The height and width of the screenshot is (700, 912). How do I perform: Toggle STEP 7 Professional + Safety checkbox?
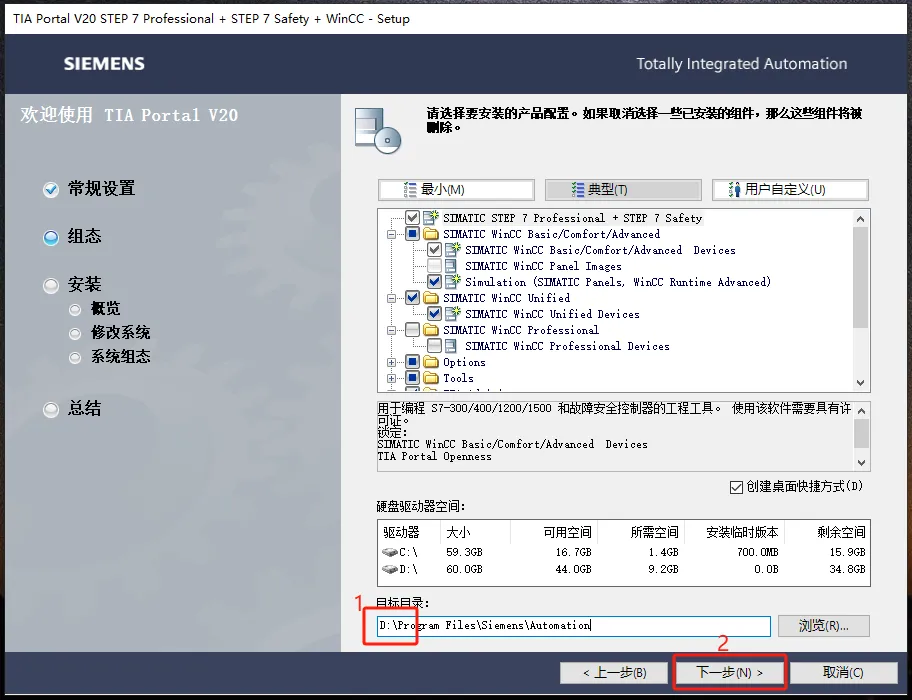point(412,217)
